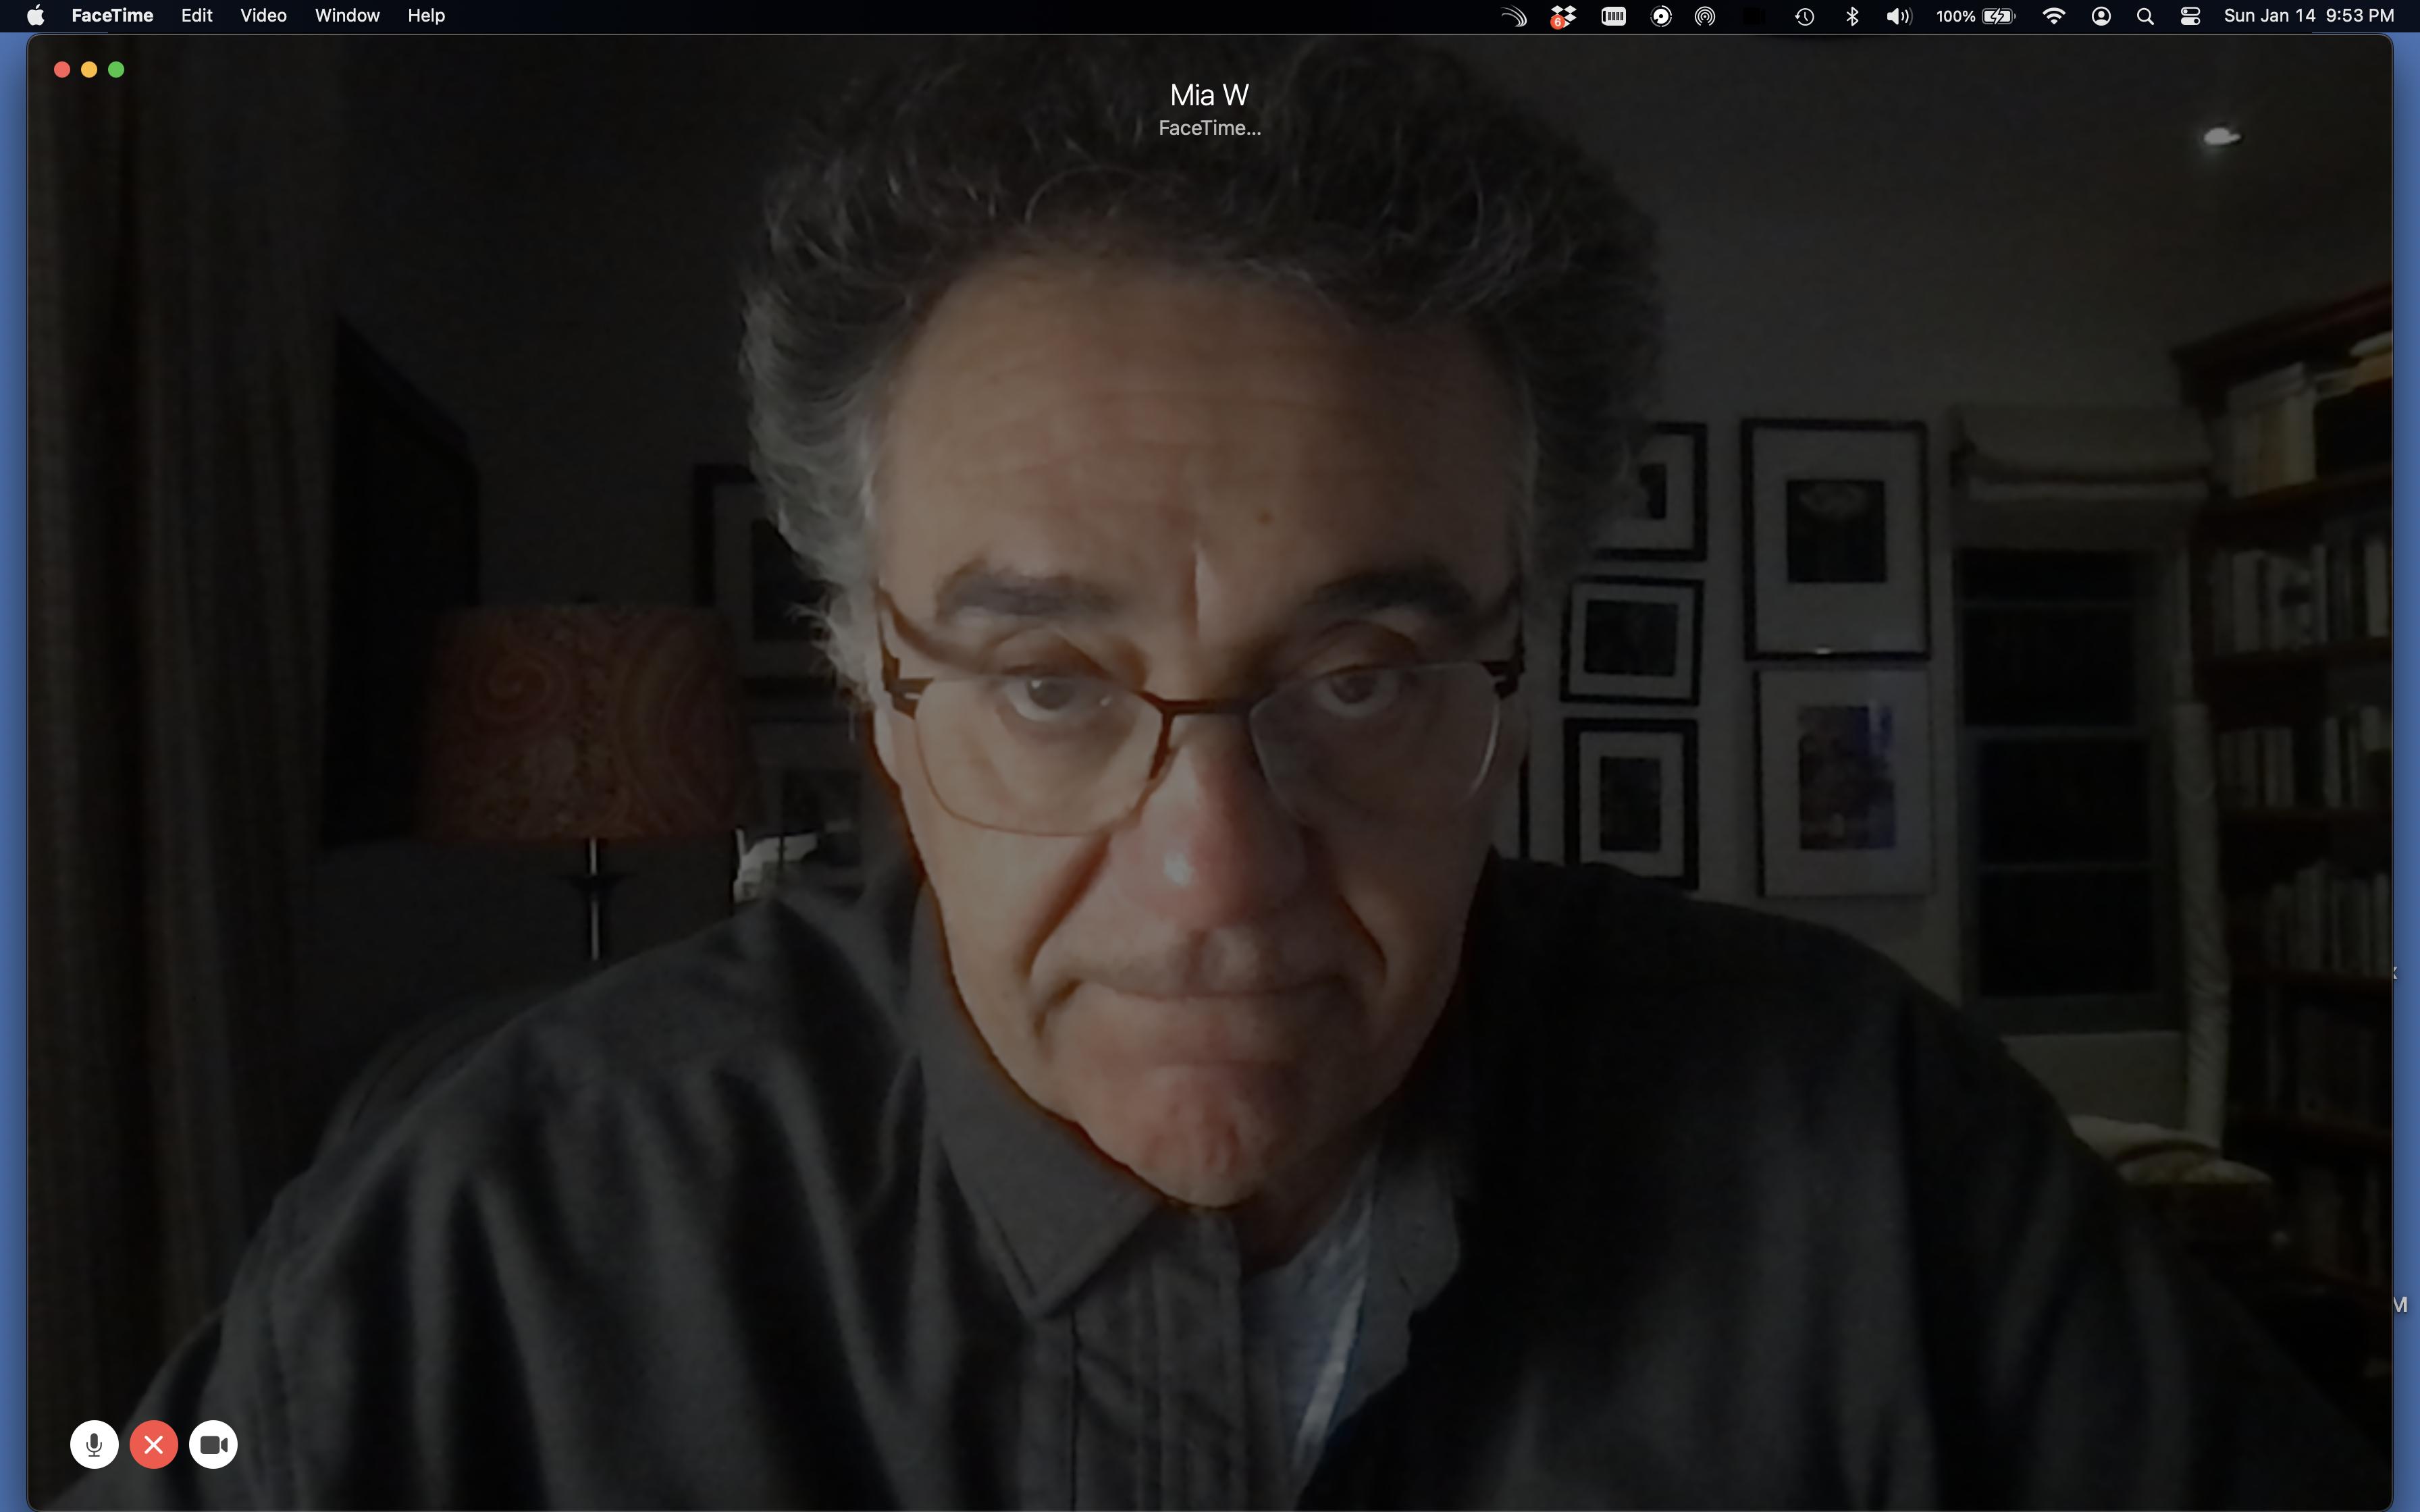
Task: Open the Wi-Fi status menu
Action: tap(2053, 16)
